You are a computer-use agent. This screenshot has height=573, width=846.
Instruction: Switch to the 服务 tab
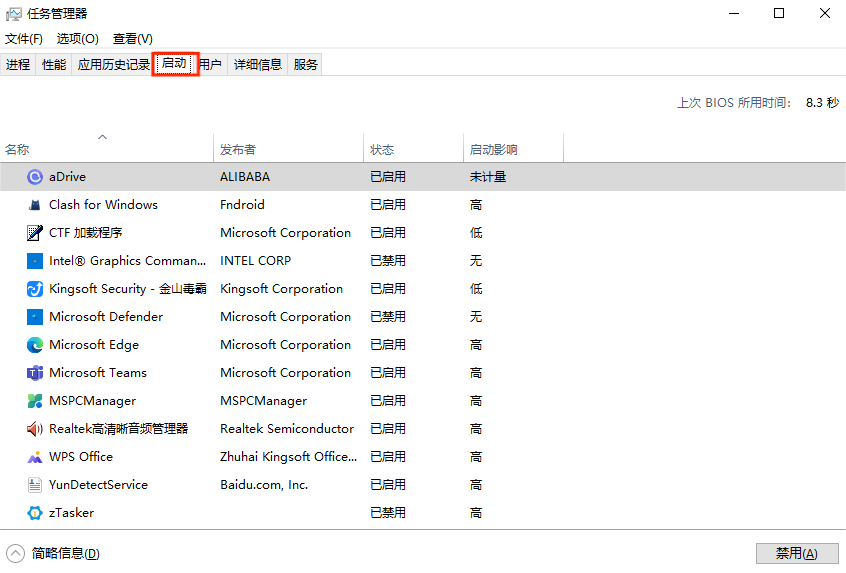[305, 65]
